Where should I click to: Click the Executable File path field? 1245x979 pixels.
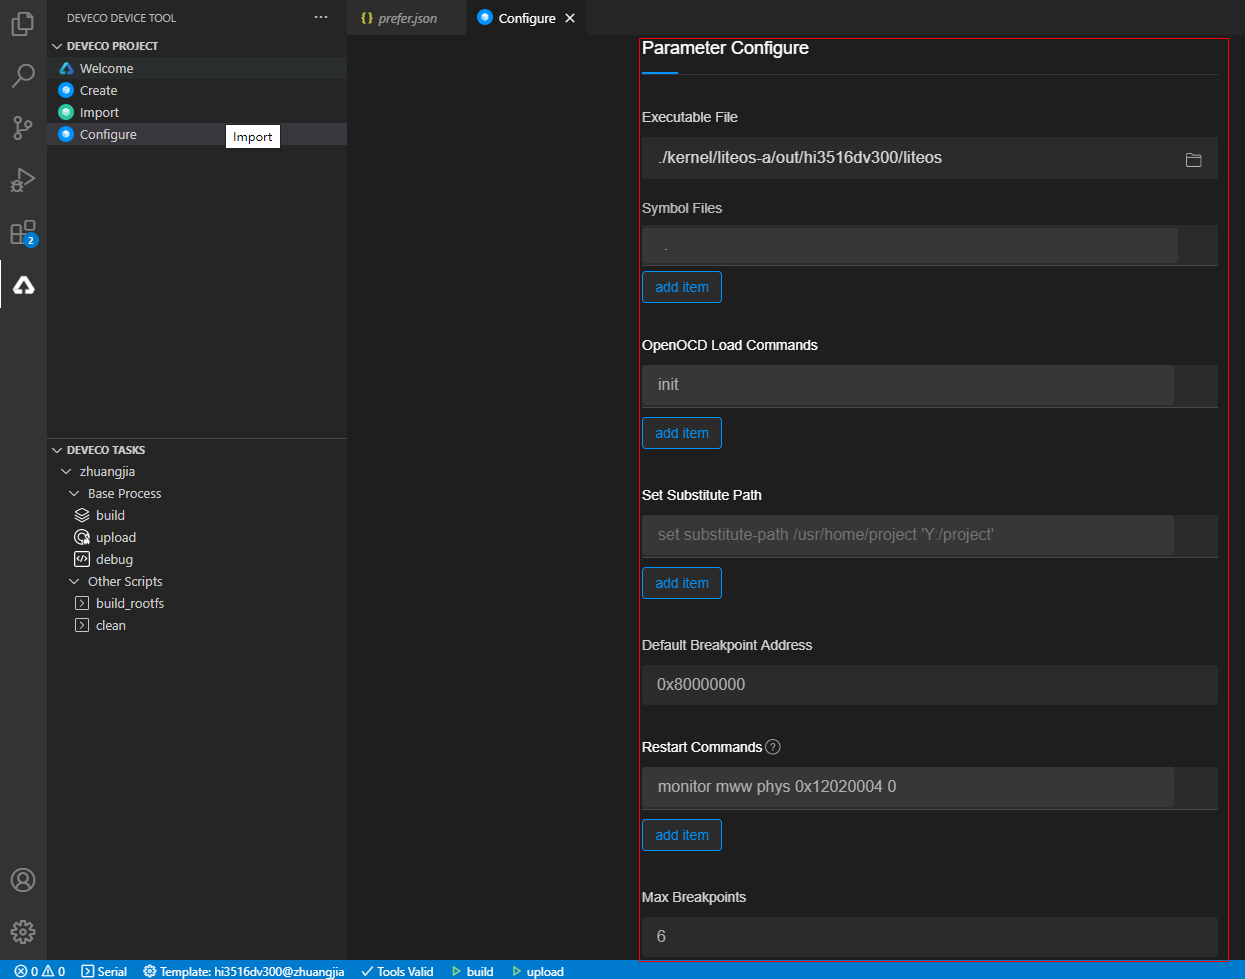(x=930, y=158)
